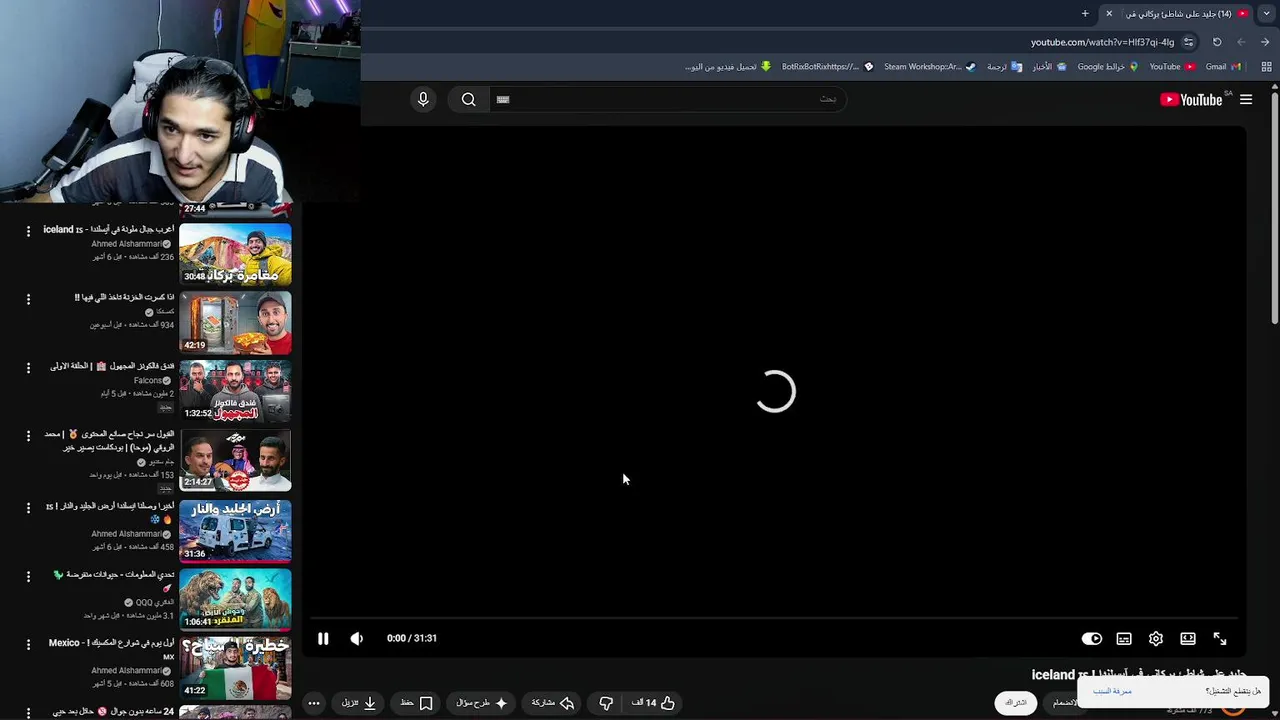This screenshot has height=720, width=1280.
Task: Dislike the video with thumbs down
Action: point(606,703)
